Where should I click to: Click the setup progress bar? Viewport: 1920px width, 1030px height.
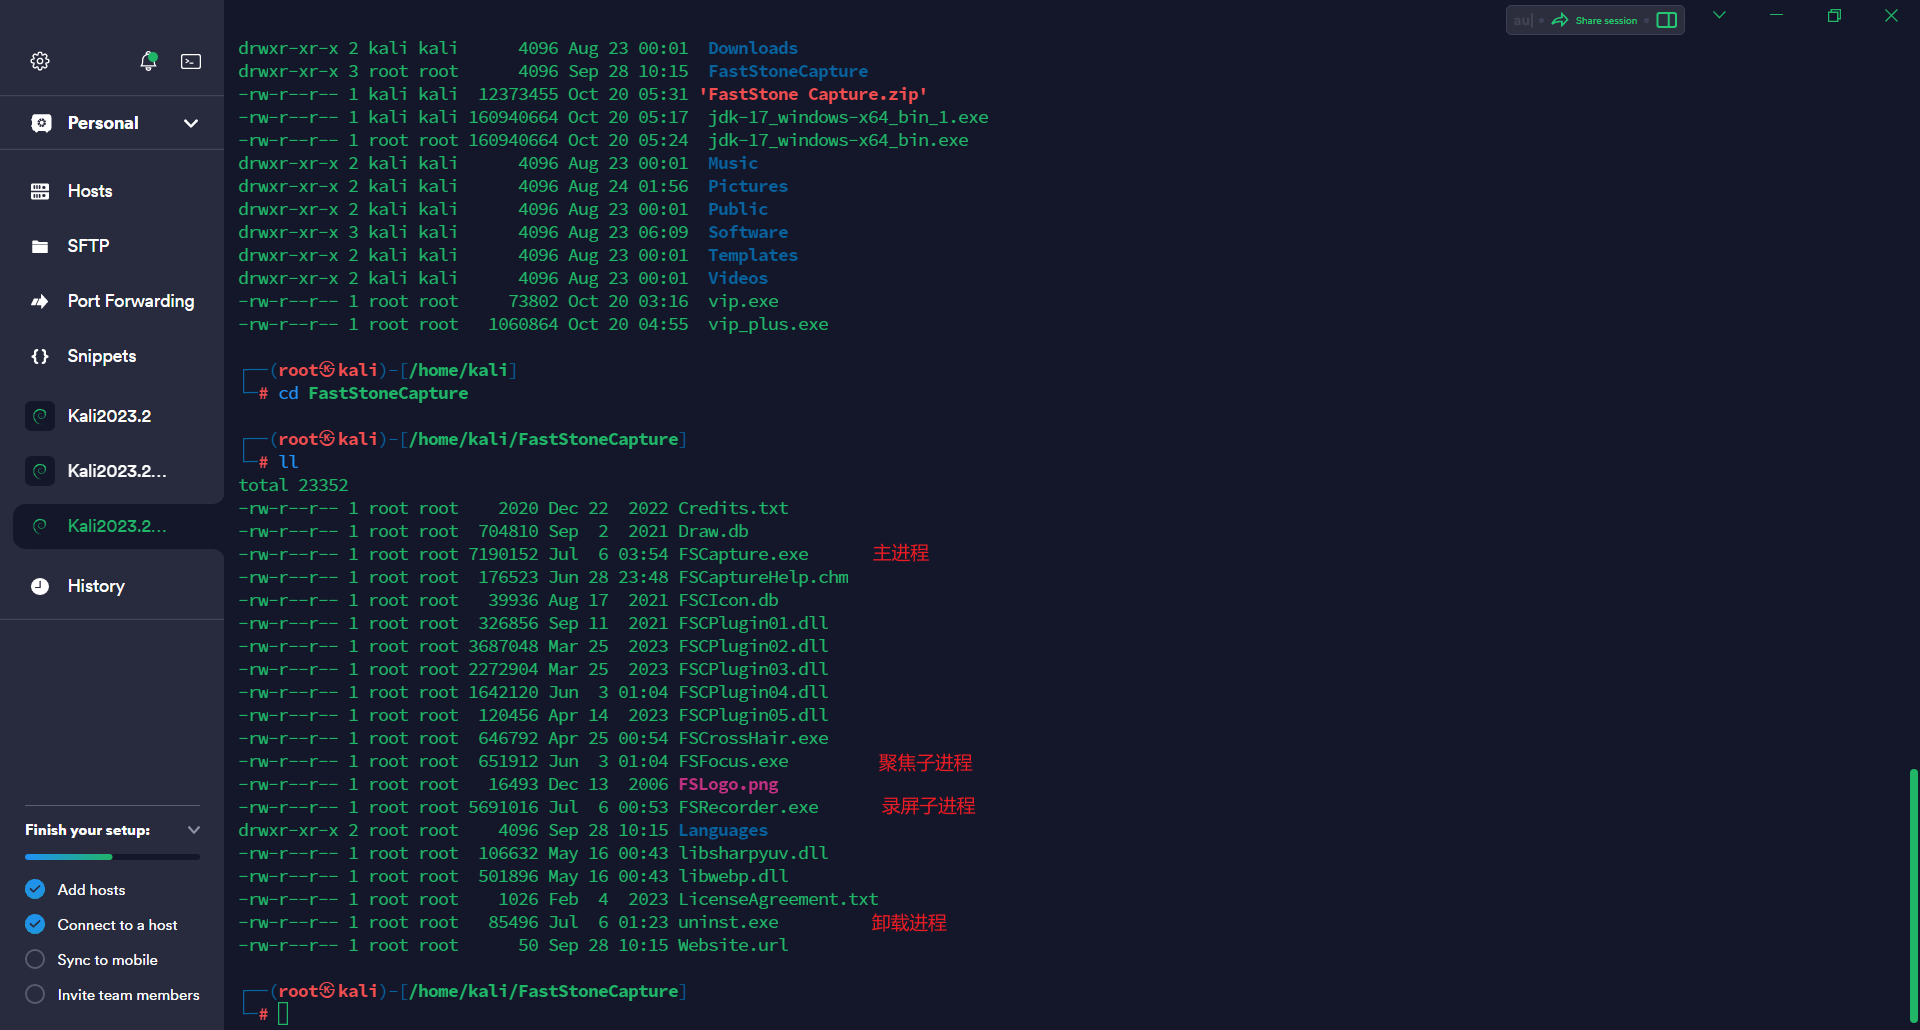pyautogui.click(x=112, y=857)
